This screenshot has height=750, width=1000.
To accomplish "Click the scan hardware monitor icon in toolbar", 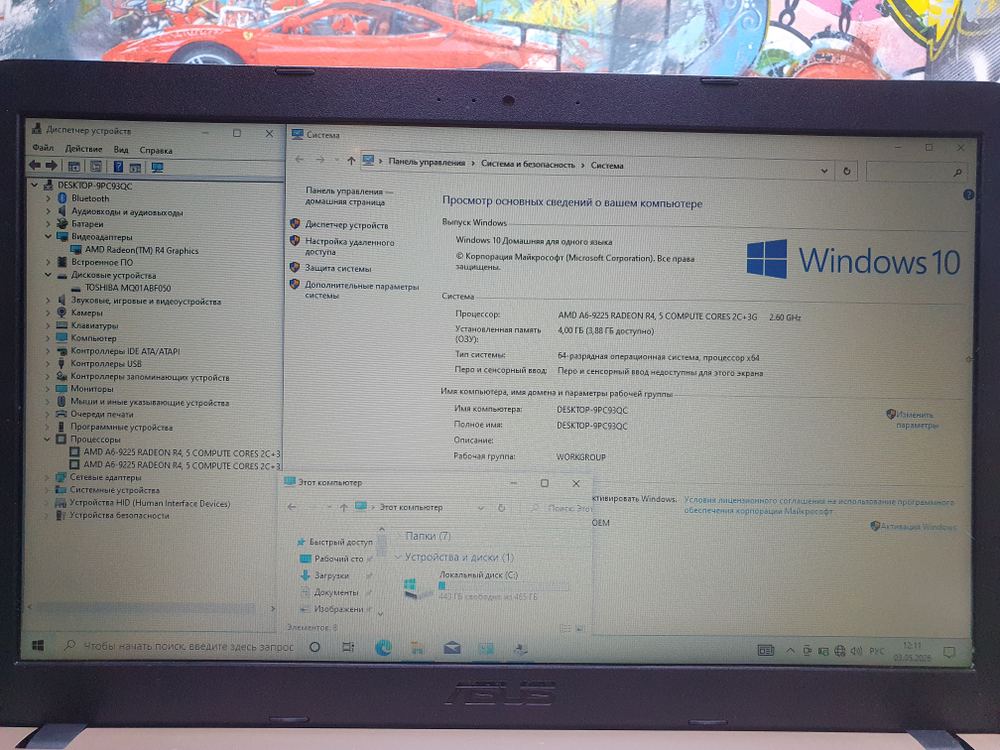I will (158, 167).
